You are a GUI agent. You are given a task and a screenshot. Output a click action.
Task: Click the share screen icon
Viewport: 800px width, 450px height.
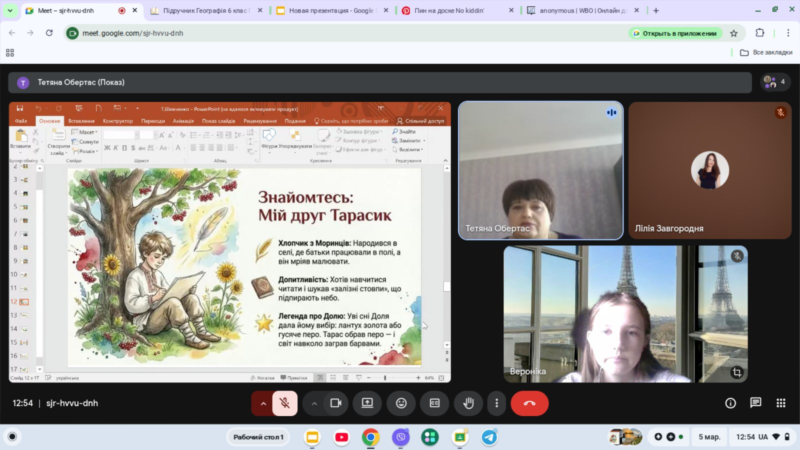(368, 403)
